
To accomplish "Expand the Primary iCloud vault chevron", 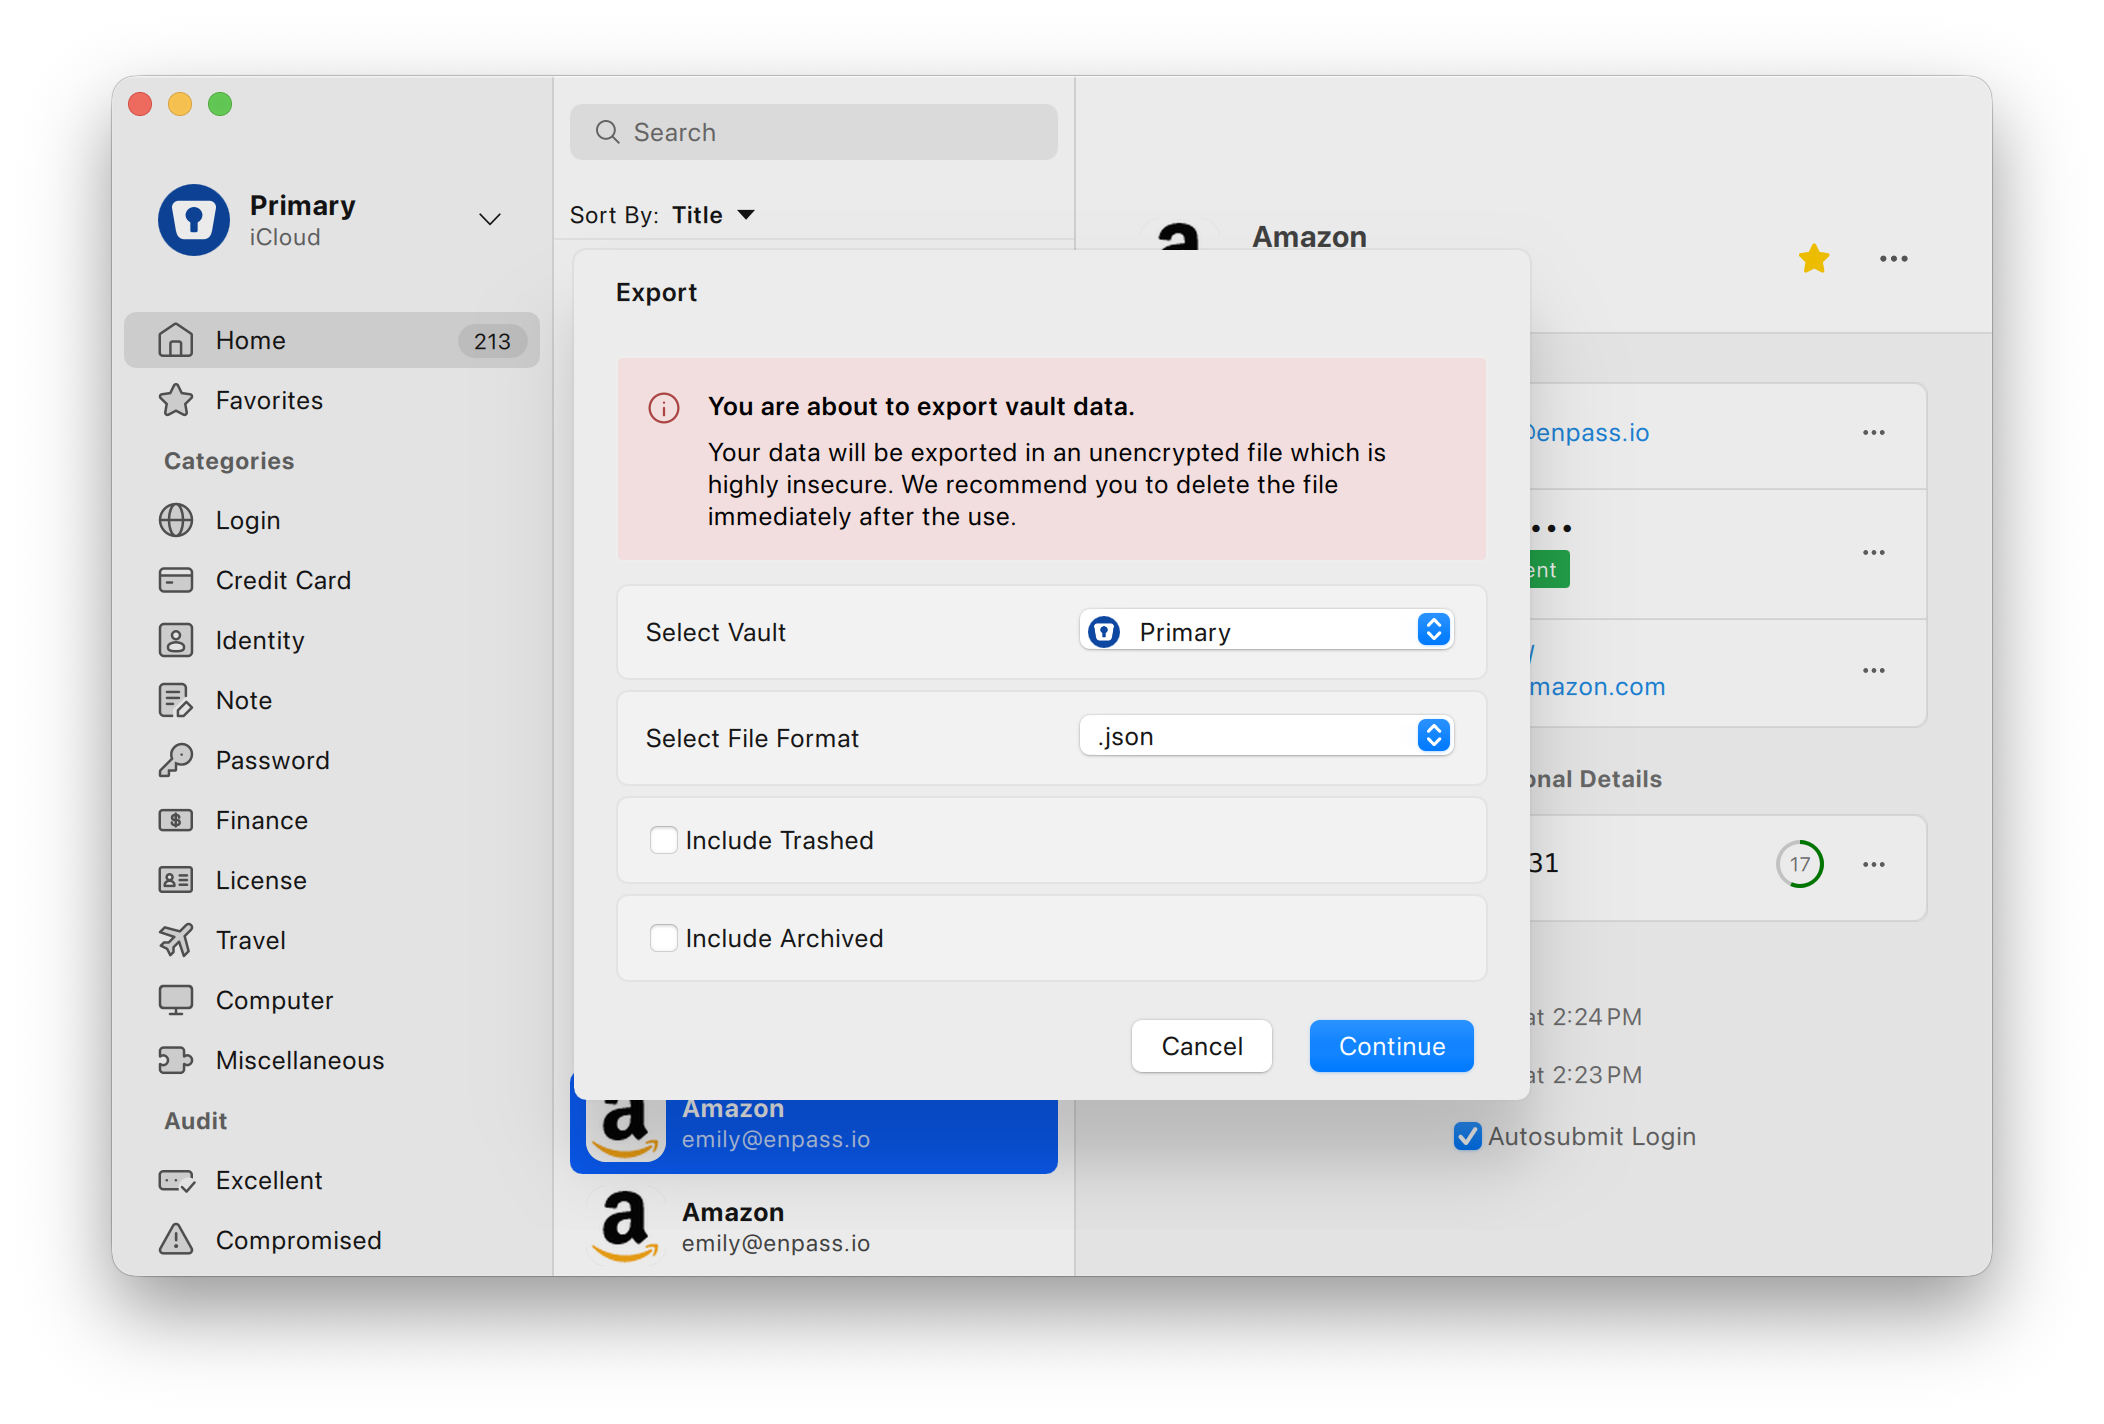I will click(x=490, y=219).
